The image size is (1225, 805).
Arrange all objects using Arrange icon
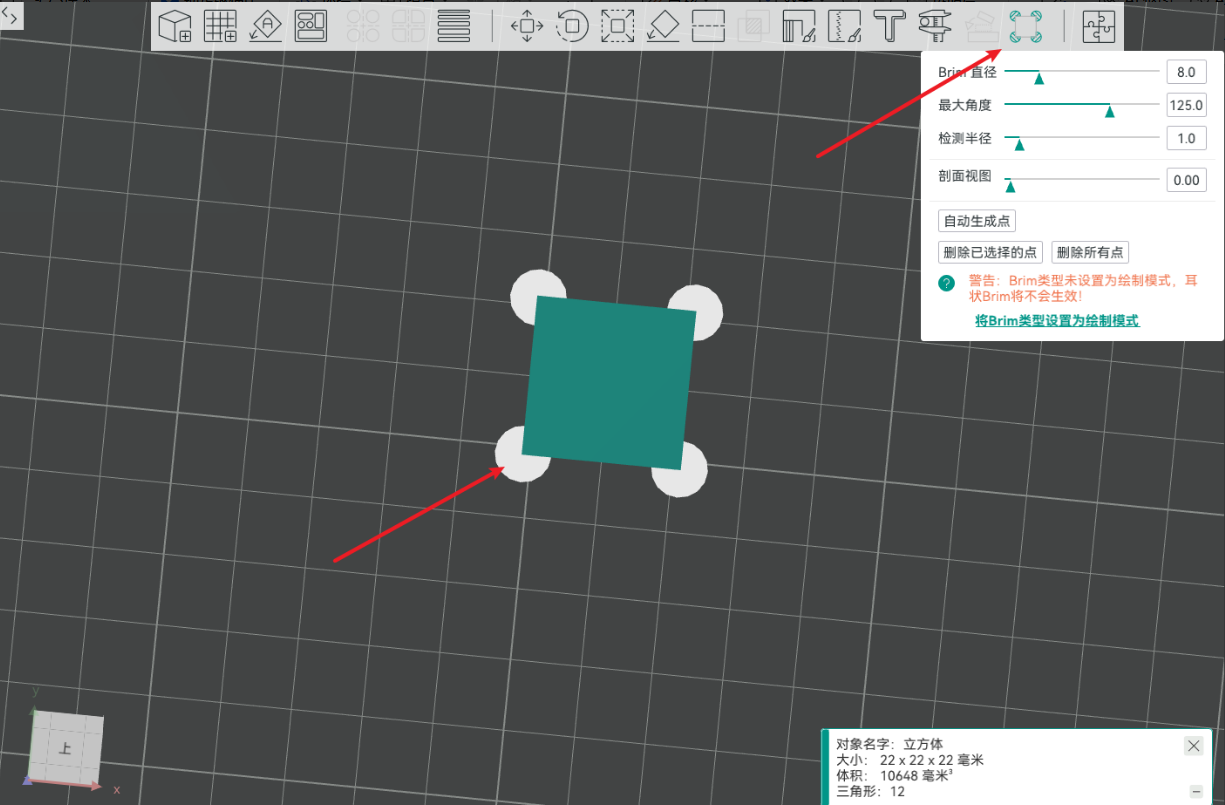coord(311,27)
